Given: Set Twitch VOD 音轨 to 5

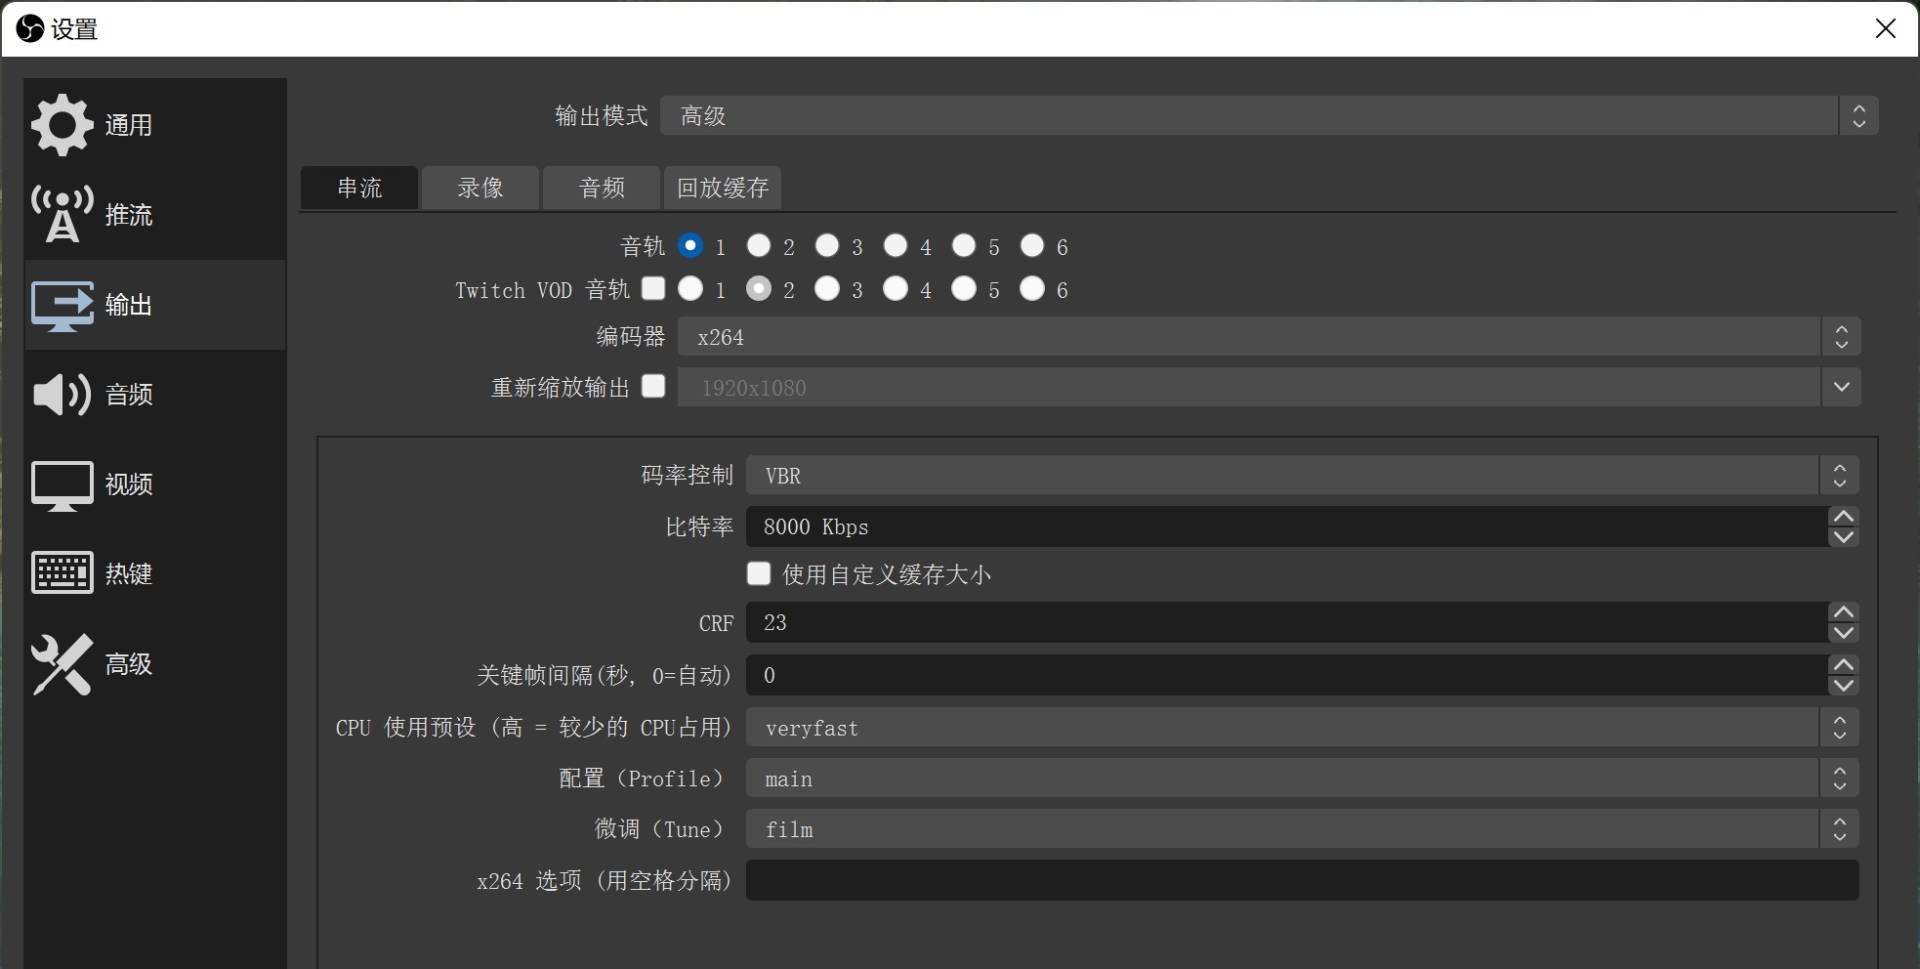Looking at the screenshot, I should (x=963, y=289).
